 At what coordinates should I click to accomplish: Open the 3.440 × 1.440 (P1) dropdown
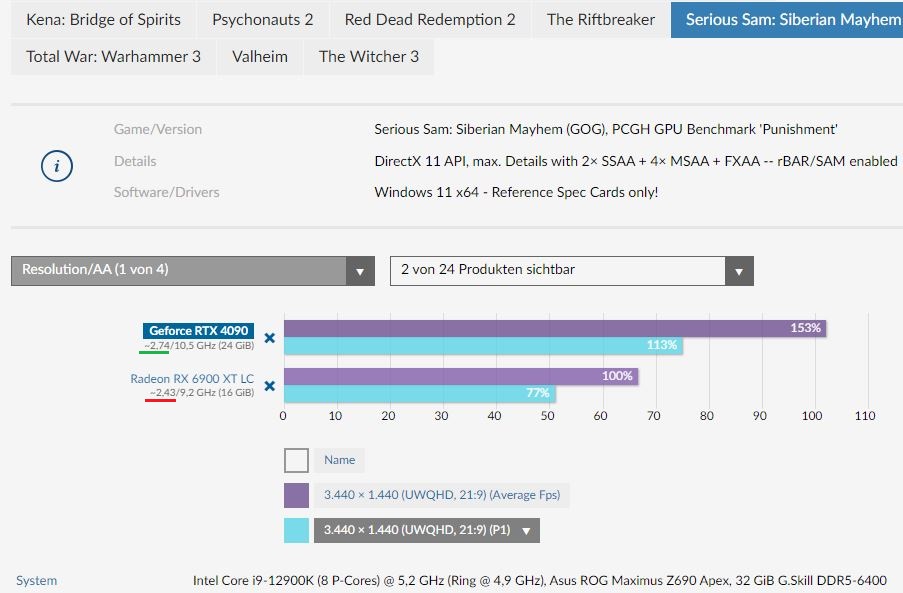[427, 530]
